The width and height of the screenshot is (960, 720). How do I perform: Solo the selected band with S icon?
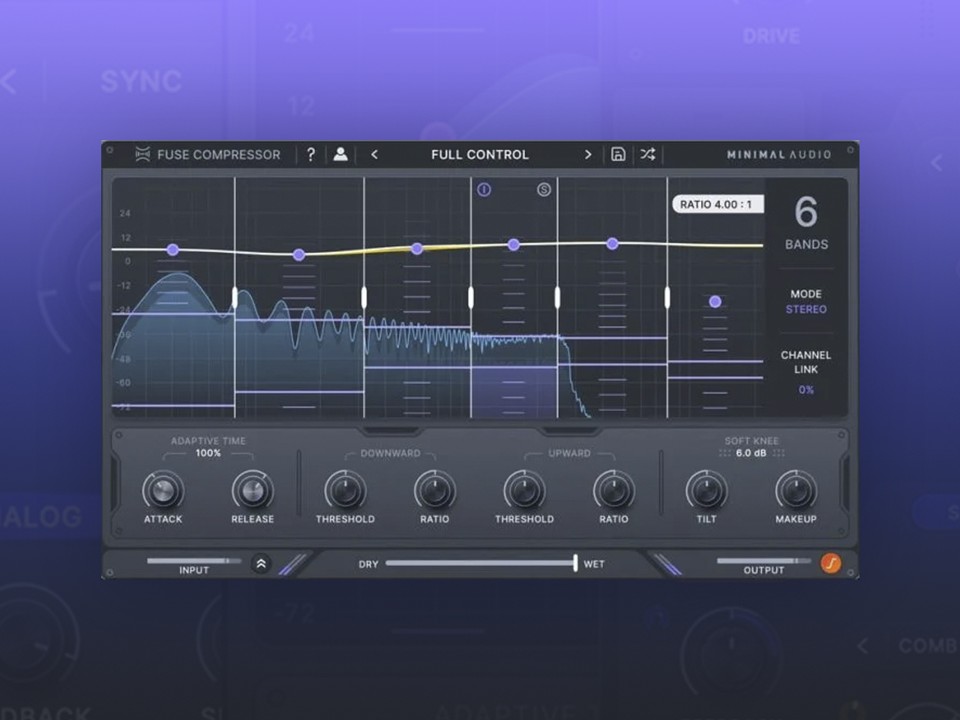pos(544,190)
